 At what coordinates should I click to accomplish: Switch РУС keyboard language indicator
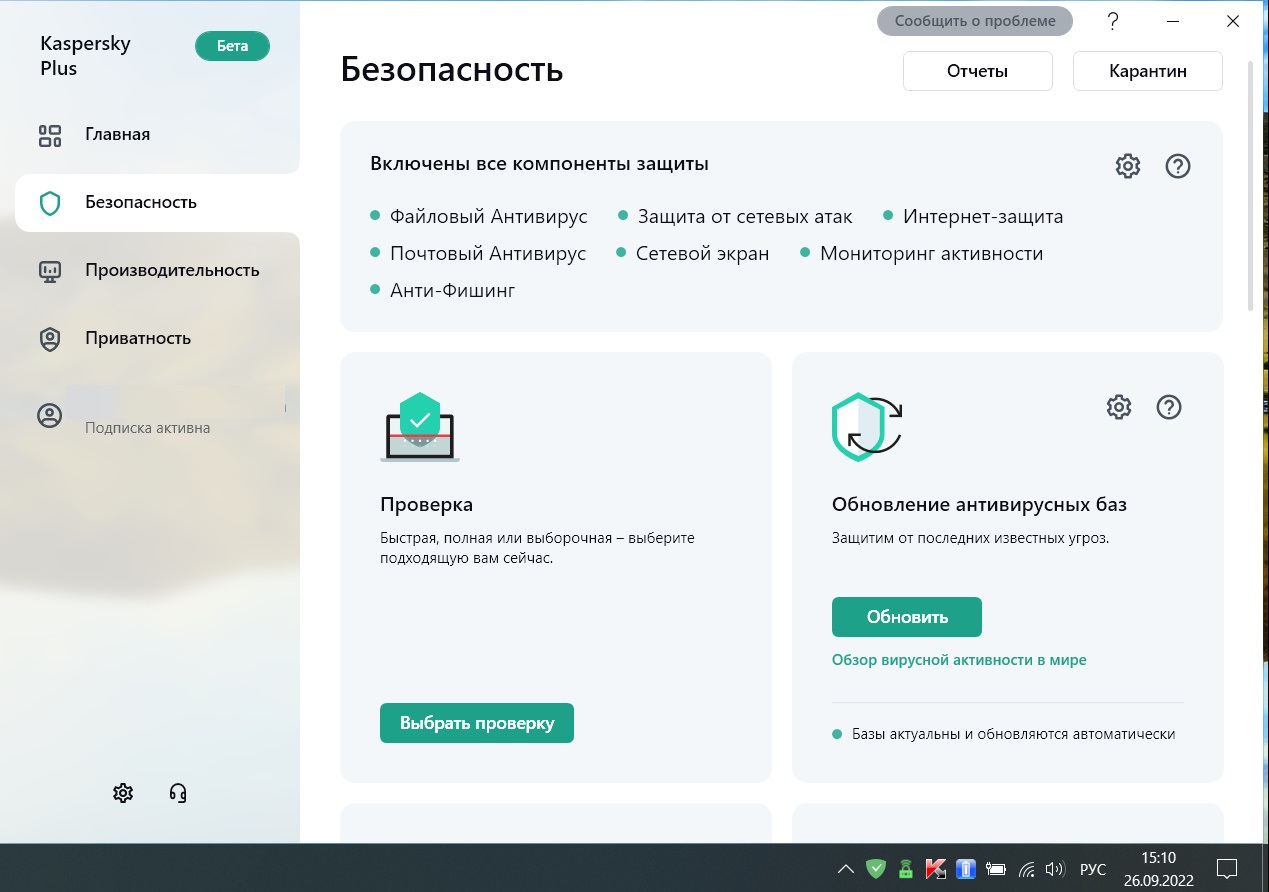tap(1093, 868)
